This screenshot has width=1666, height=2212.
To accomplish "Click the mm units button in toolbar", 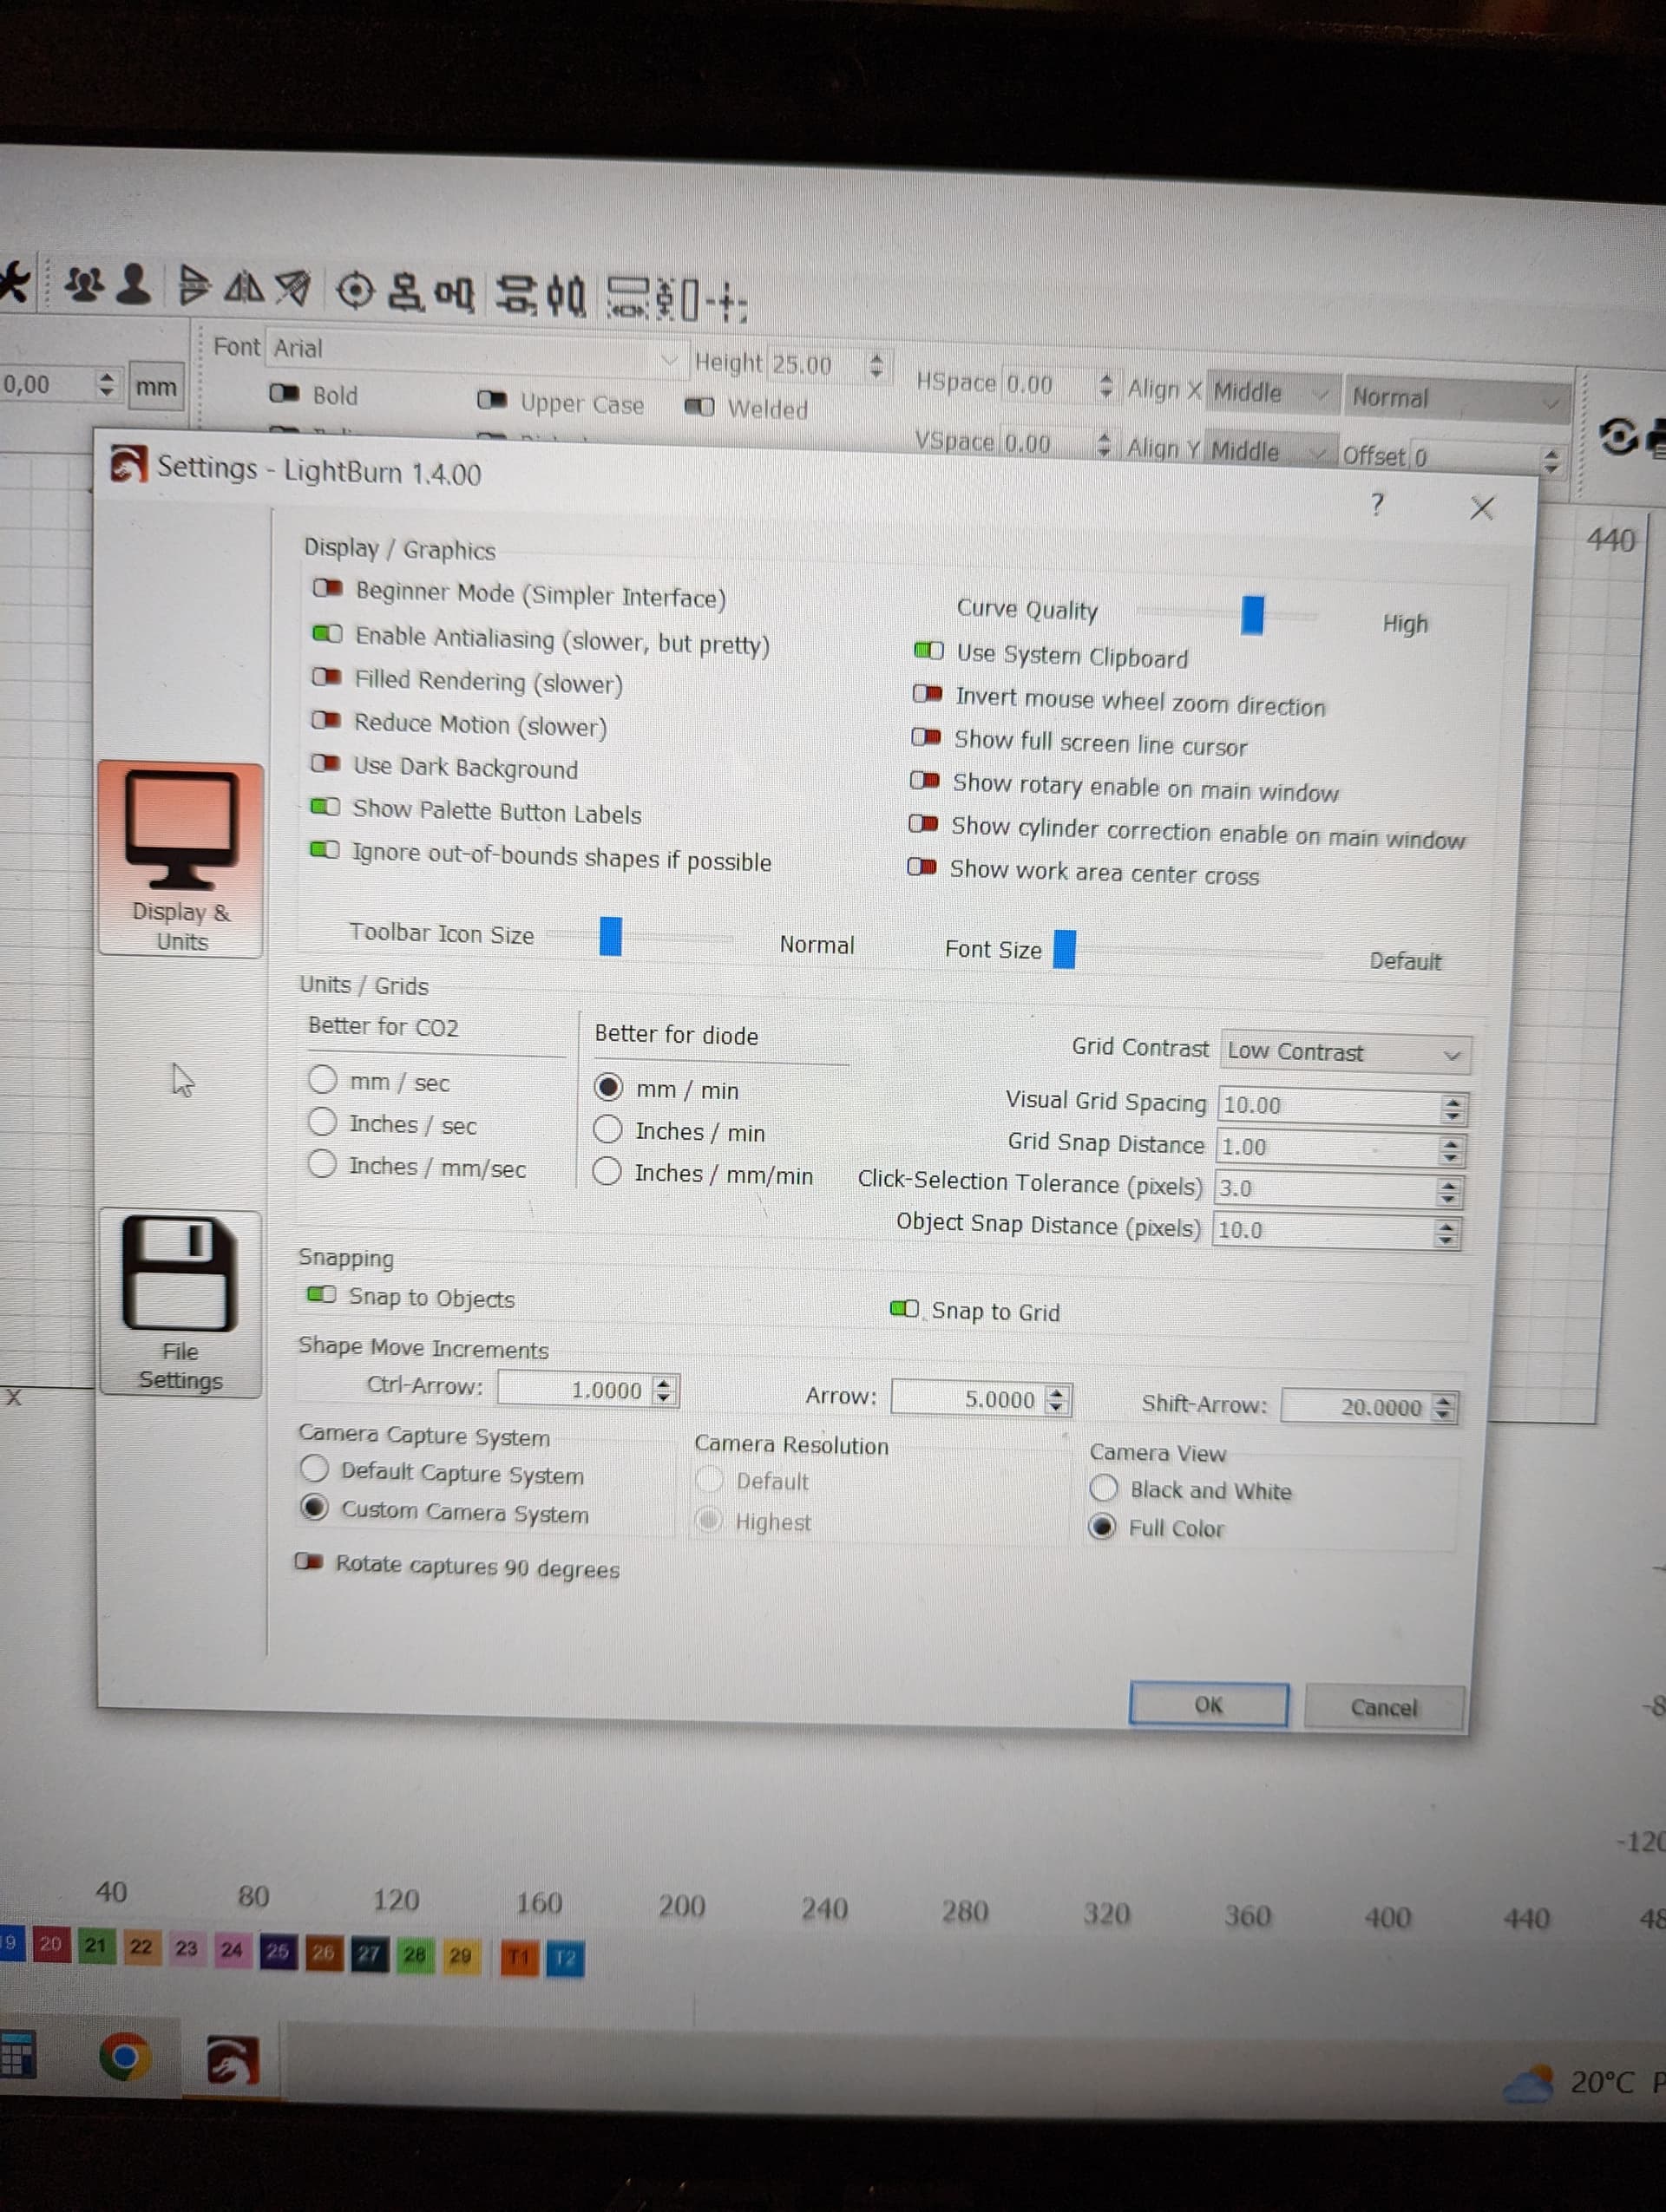I will tap(156, 386).
